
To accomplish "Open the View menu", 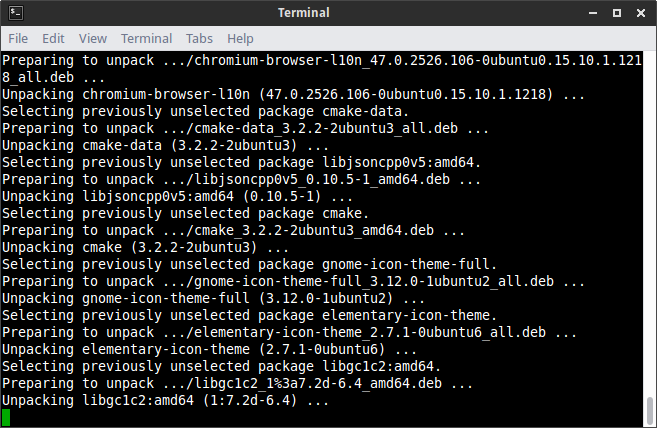I will click(x=92, y=38).
